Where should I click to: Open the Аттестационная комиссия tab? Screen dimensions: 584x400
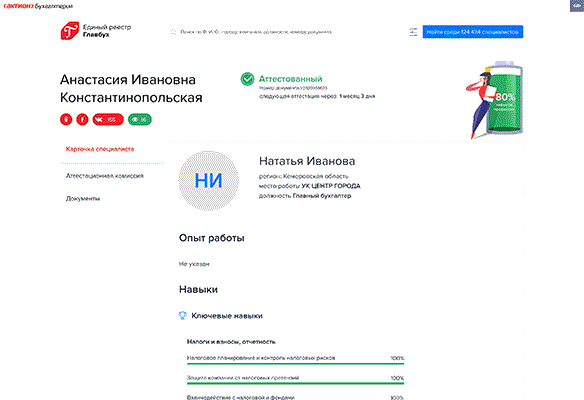105,176
